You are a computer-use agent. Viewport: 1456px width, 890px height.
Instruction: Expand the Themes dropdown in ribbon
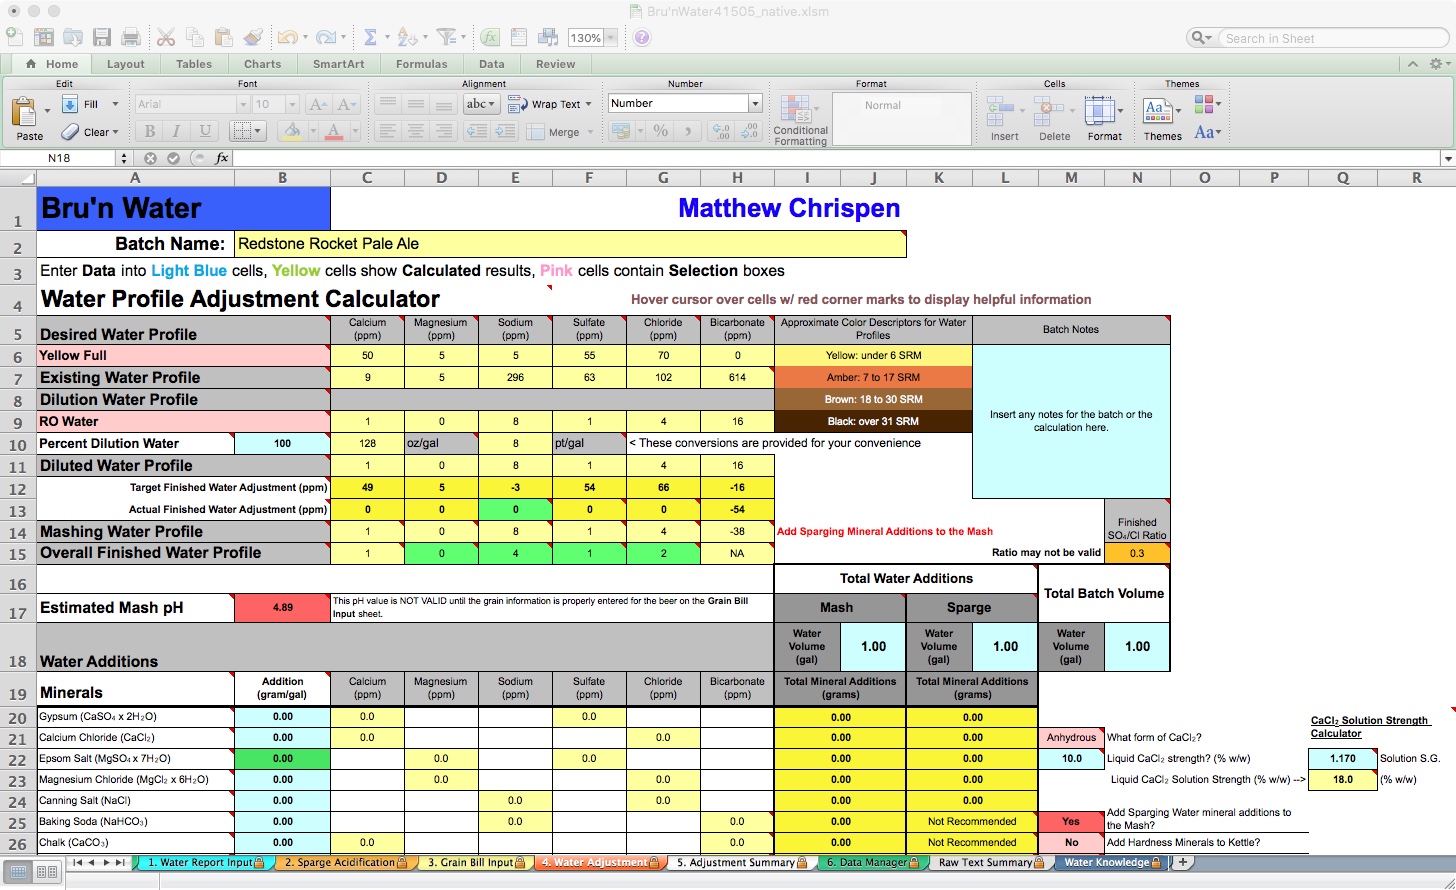[1162, 117]
